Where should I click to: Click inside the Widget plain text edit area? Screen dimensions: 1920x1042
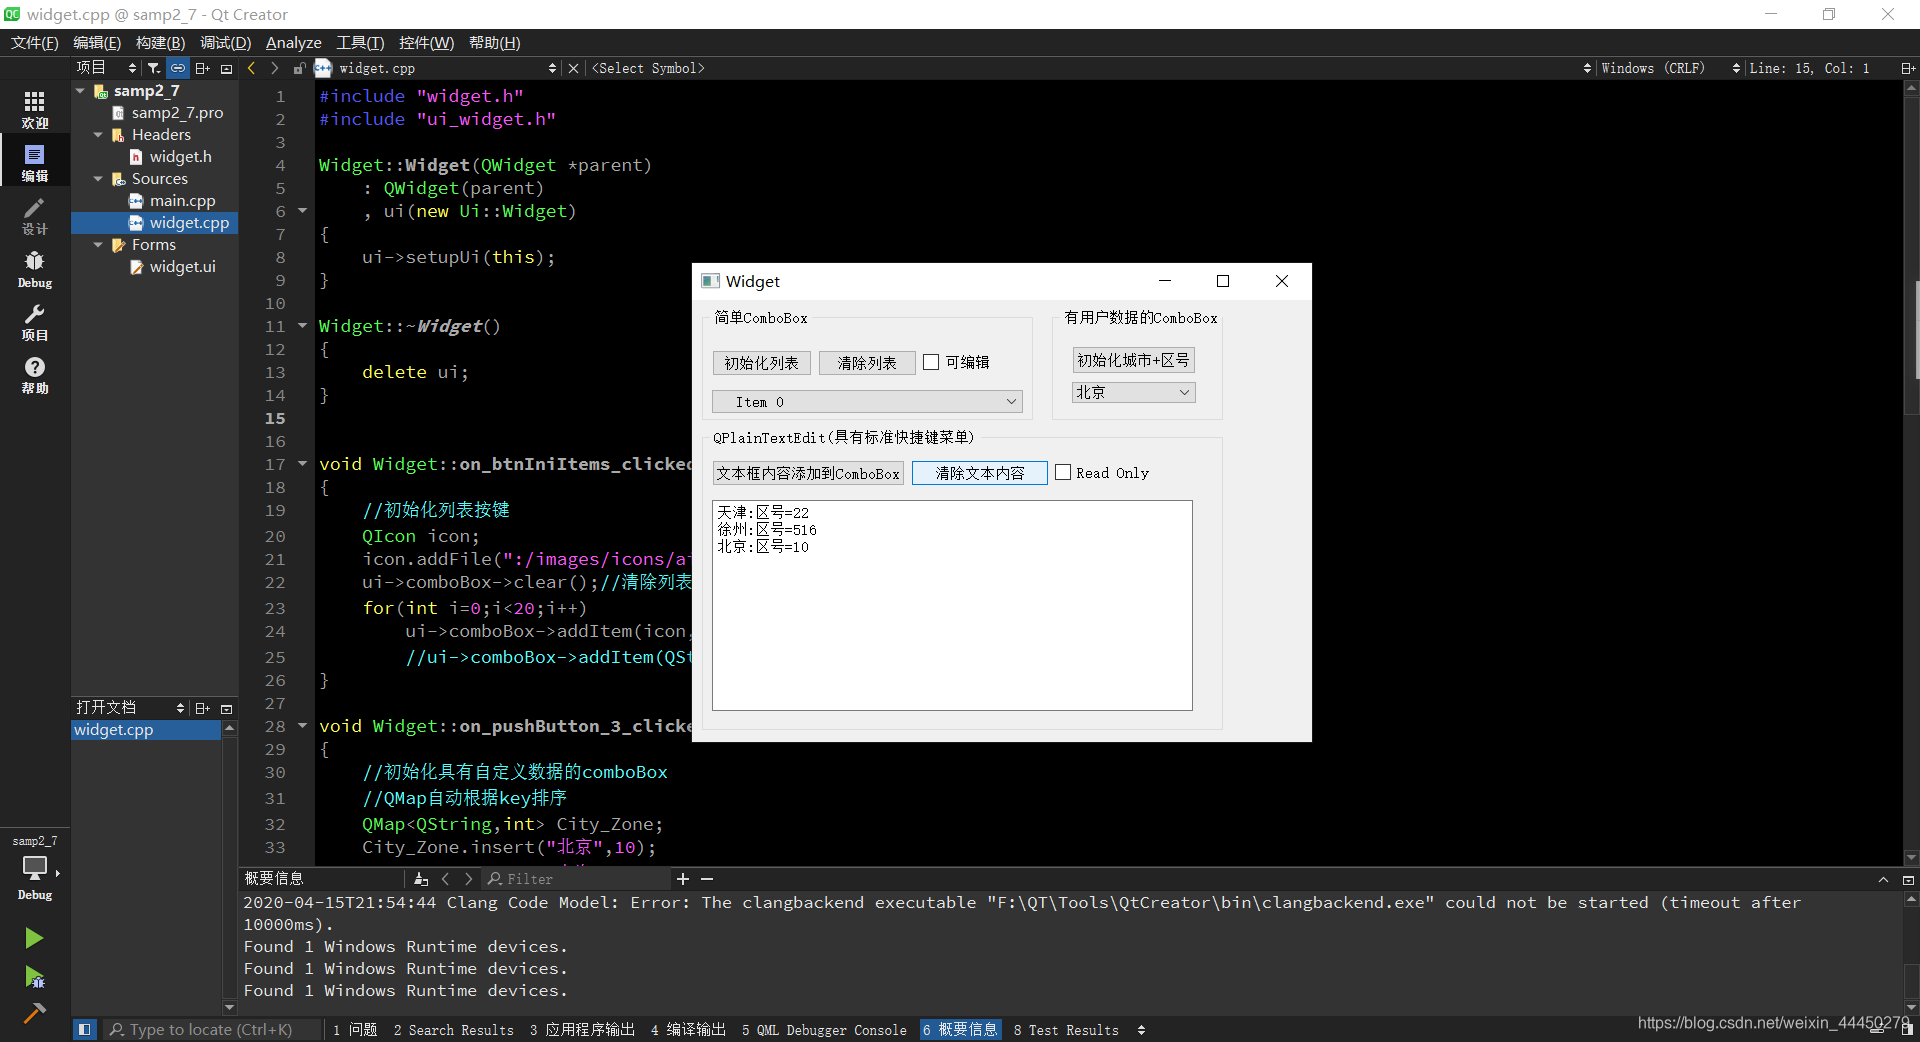pyautogui.click(x=952, y=605)
